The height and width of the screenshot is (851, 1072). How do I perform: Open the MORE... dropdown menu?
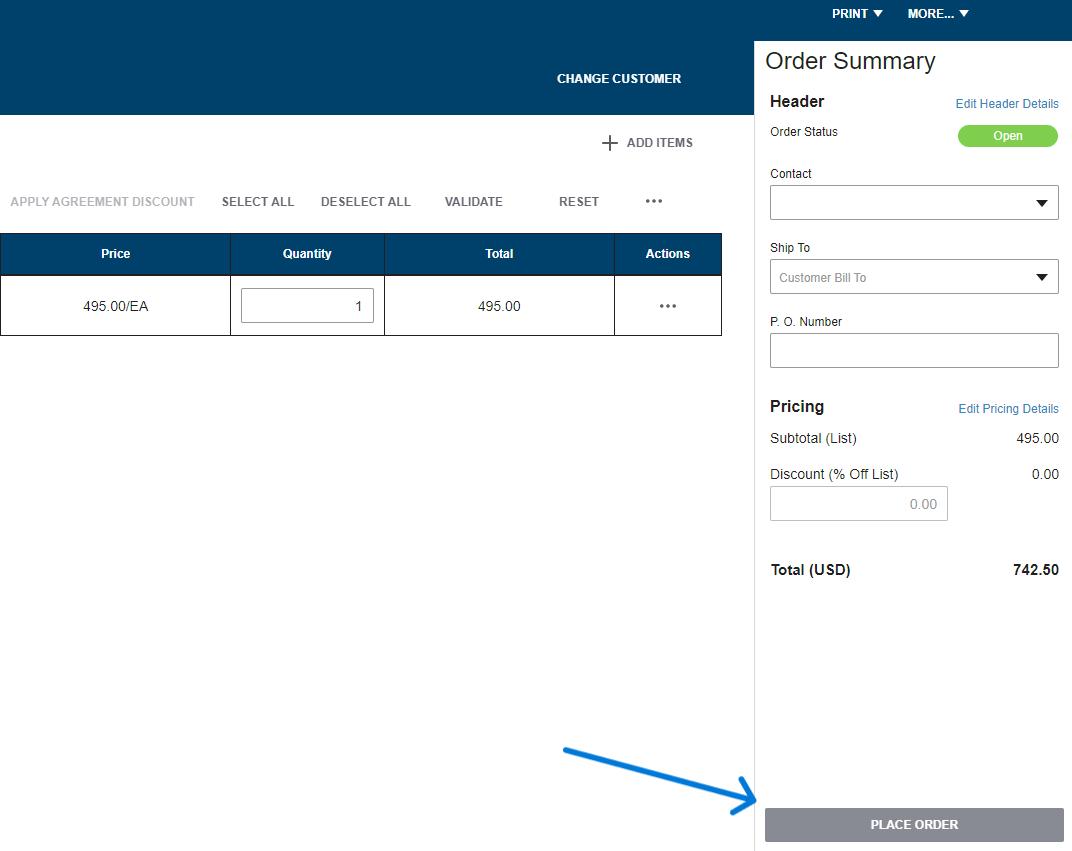937,14
